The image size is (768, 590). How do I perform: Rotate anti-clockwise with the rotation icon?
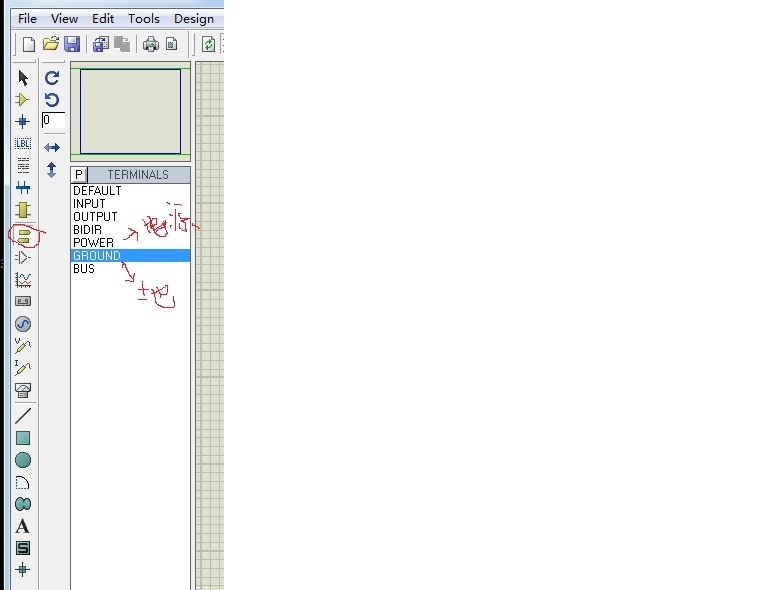coord(52,100)
